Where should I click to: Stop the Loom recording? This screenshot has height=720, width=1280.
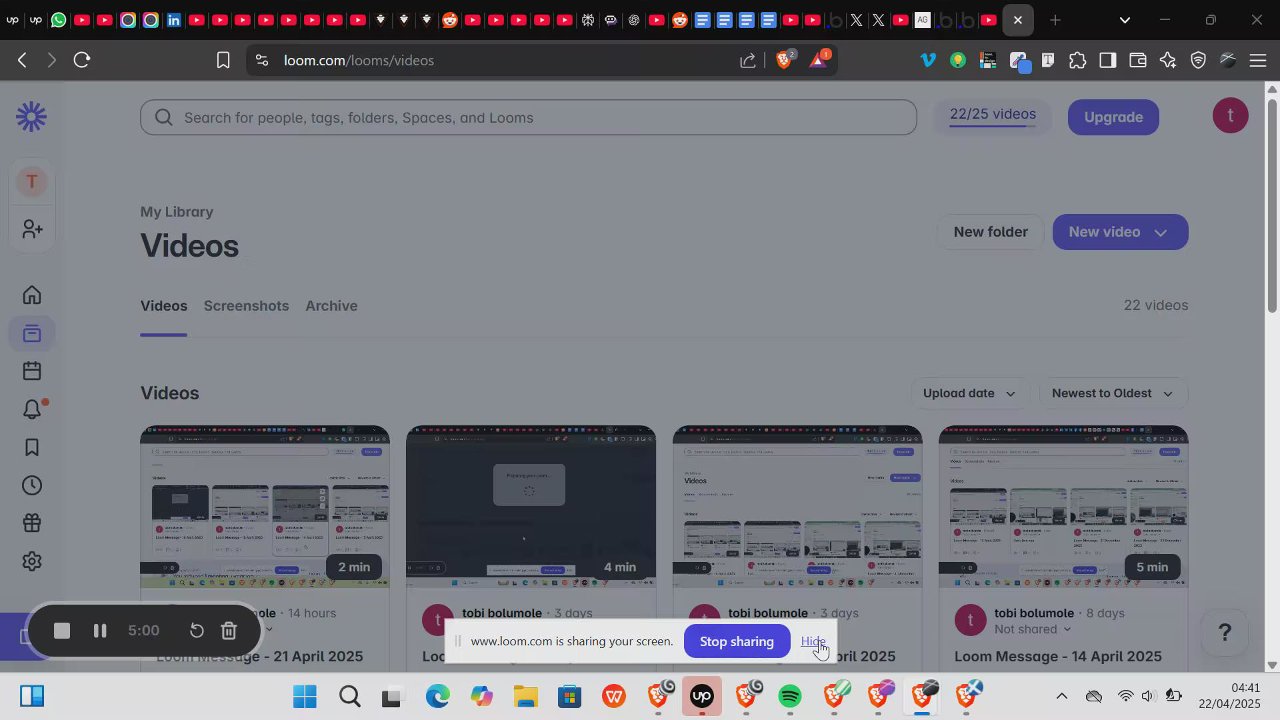pyautogui.click(x=61, y=631)
